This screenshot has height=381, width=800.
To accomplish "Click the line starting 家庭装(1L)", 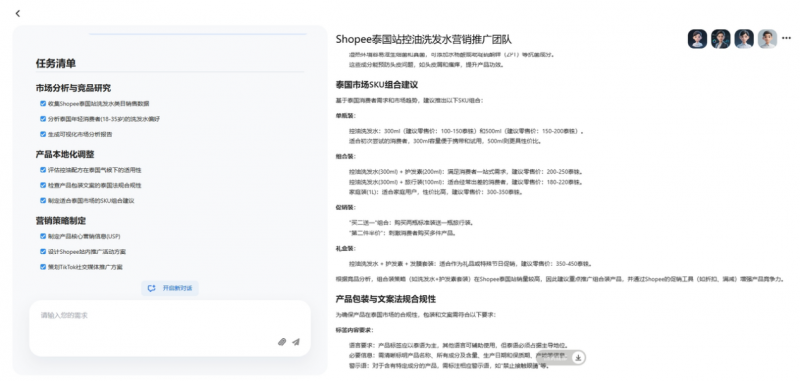I will [435, 192].
